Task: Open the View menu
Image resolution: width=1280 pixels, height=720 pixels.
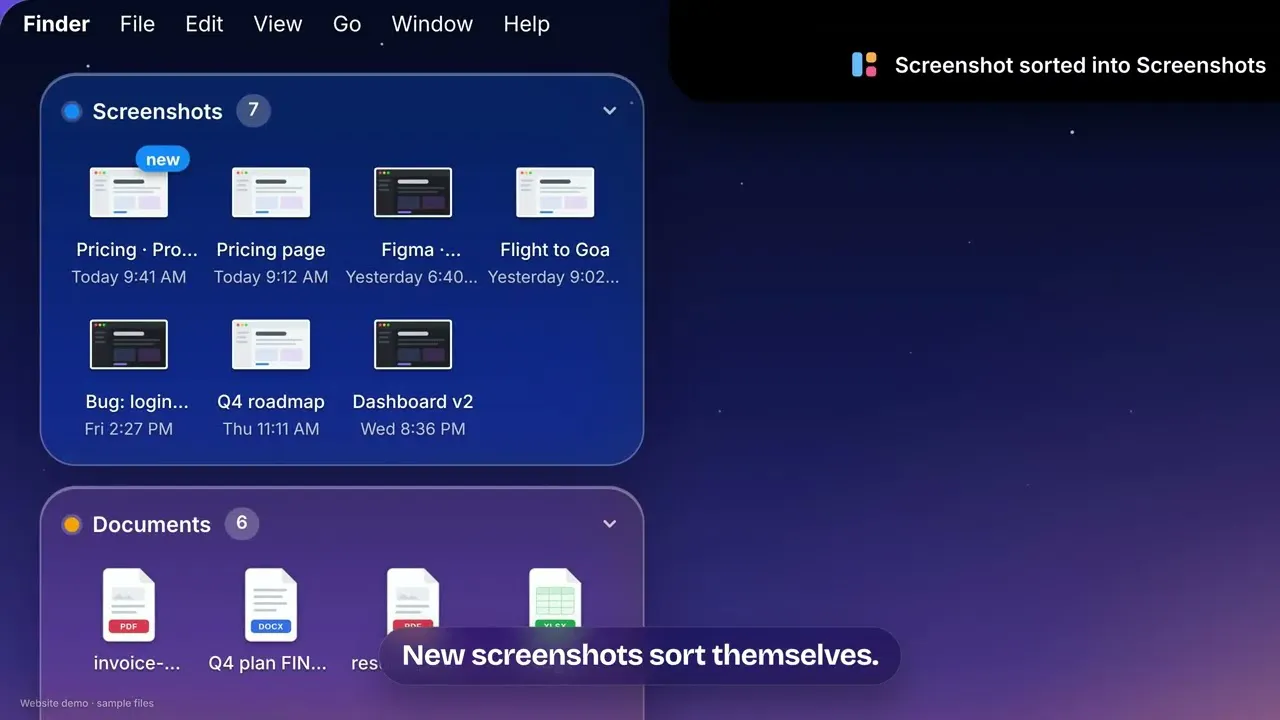Action: point(278,24)
